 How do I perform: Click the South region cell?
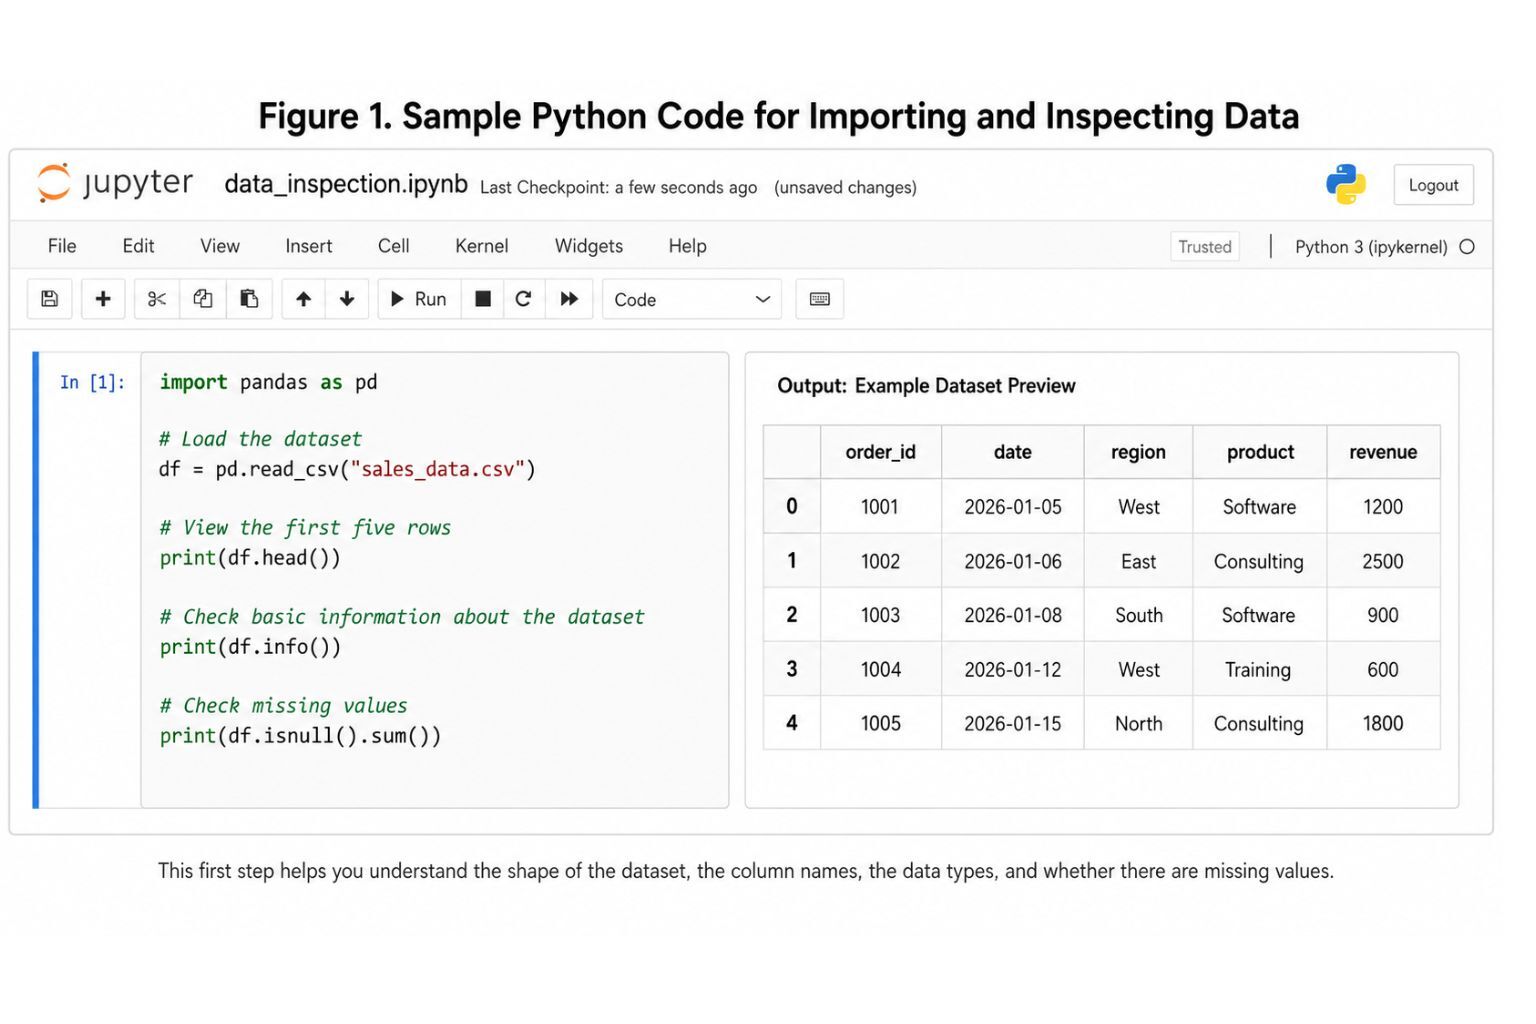[x=1138, y=615]
